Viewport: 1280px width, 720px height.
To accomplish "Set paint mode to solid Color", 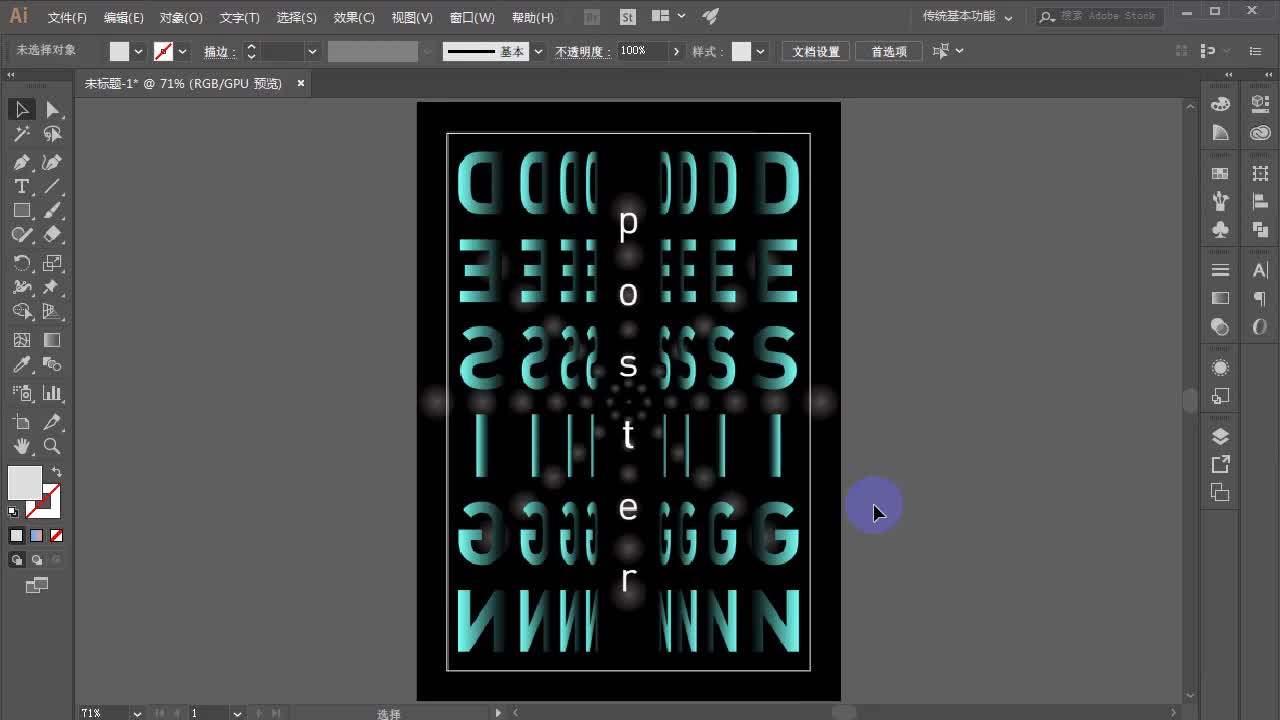I will (x=16, y=536).
